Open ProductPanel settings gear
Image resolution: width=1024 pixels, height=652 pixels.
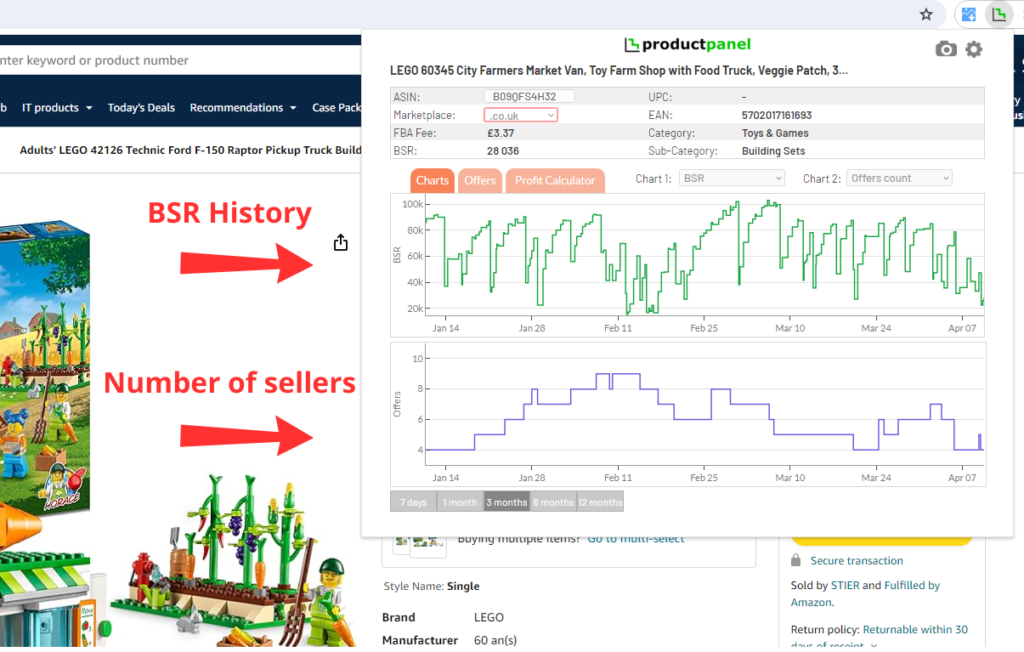pyautogui.click(x=973, y=49)
